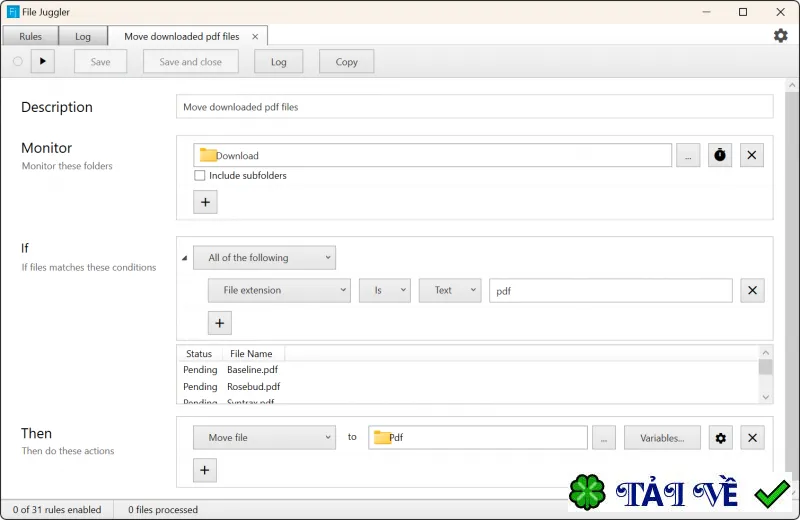This screenshot has width=800, height=520.
Task: Open the 'All of the following' dropdown
Action: 264,258
